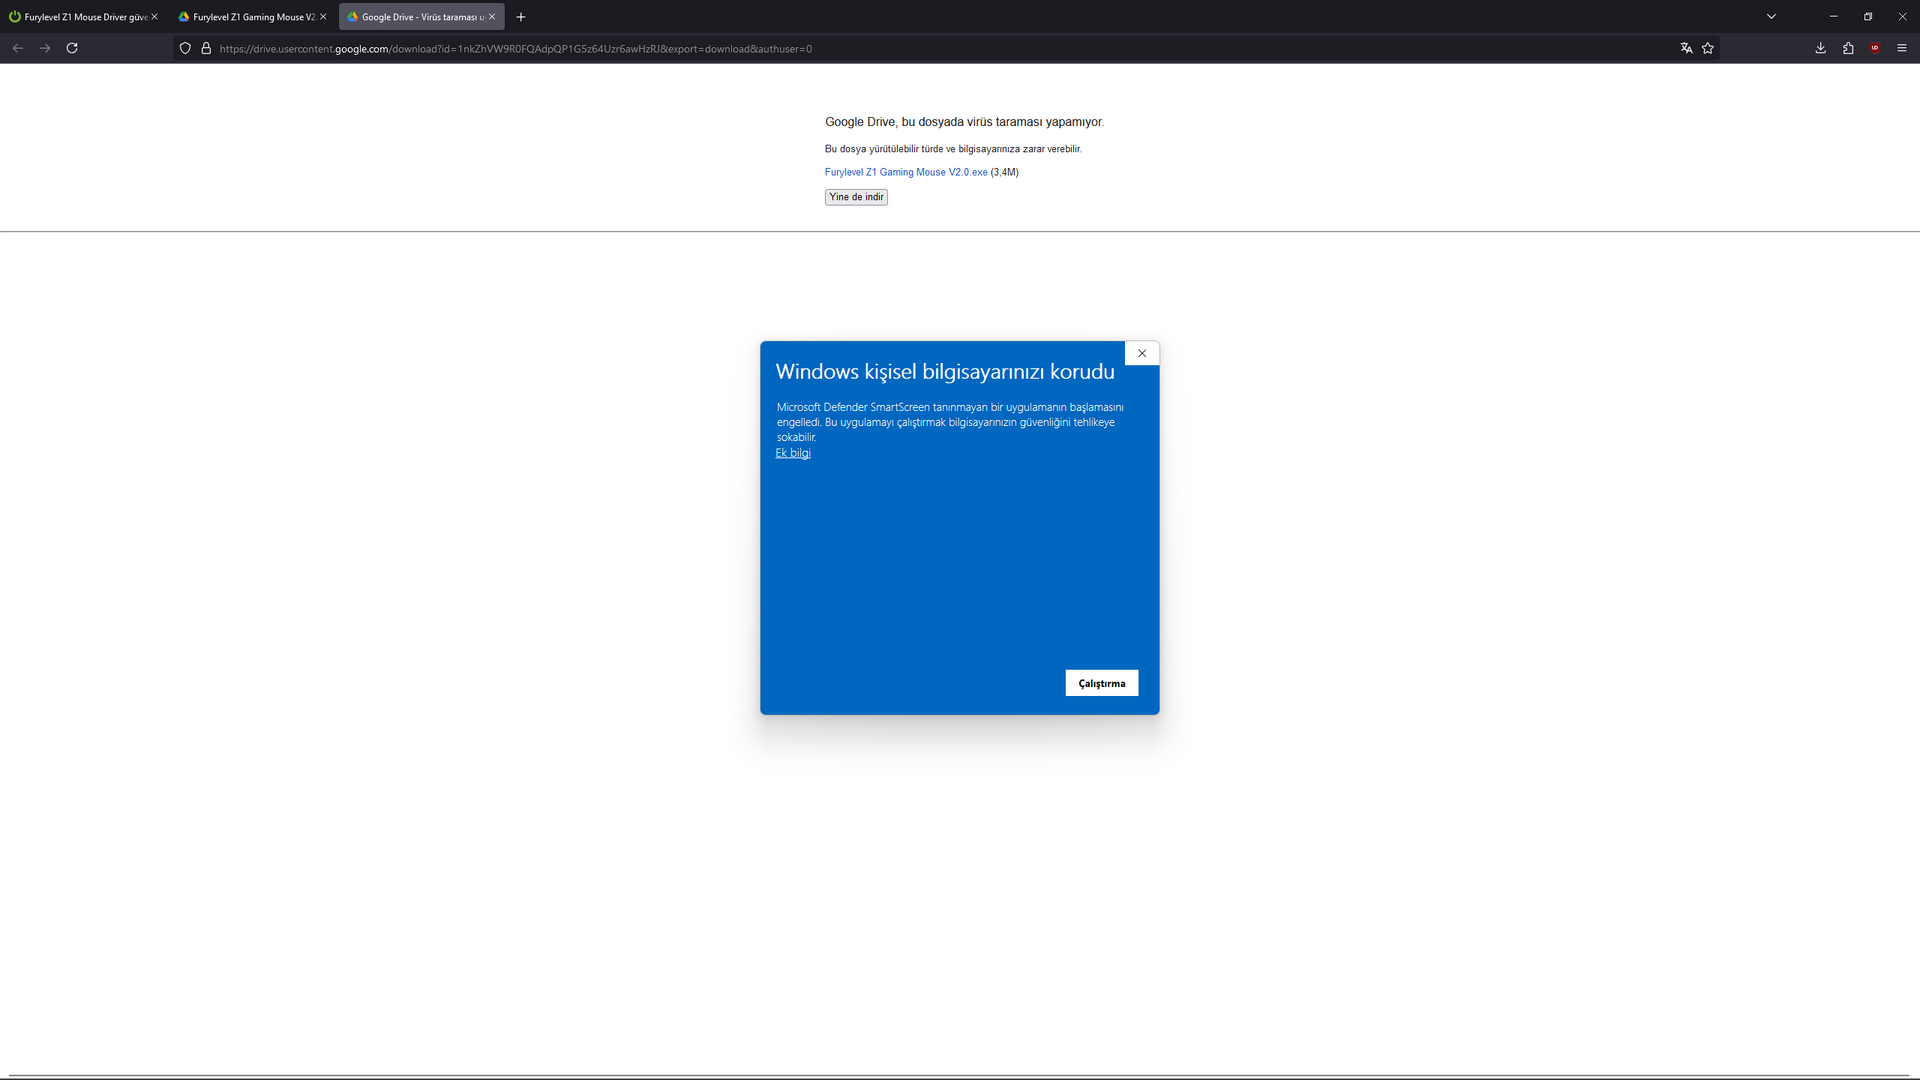Click Furylevel Z1 Gaming Mouse V2.0.exe link

(905, 172)
